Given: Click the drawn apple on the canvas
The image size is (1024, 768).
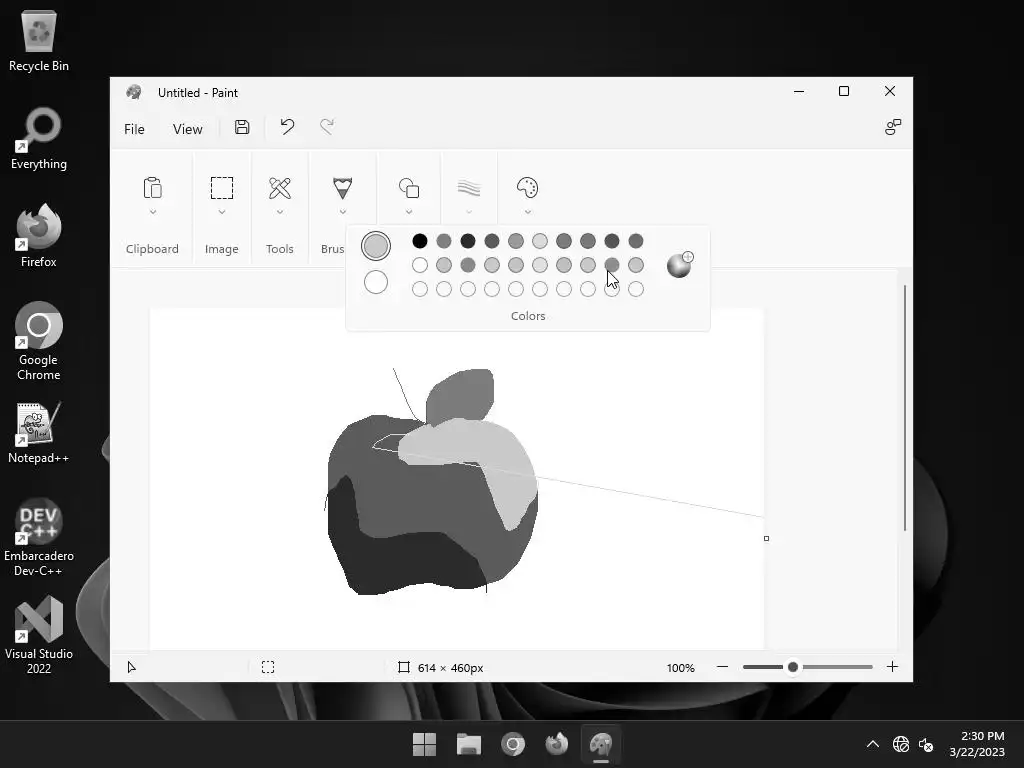Looking at the screenshot, I should [432, 483].
